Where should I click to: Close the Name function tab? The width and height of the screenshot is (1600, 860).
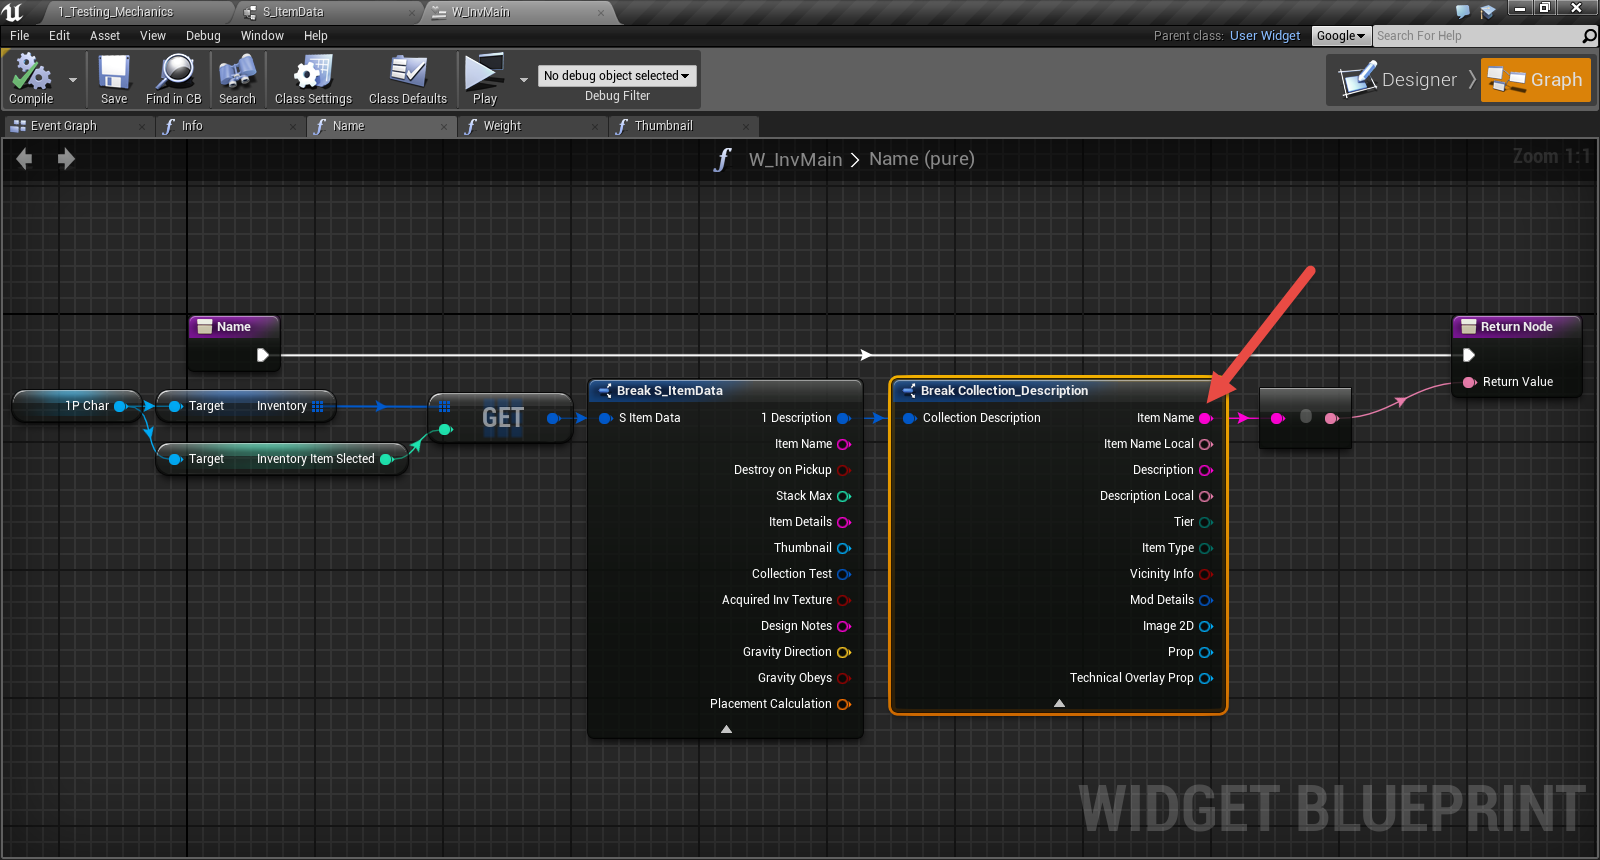coord(444,126)
